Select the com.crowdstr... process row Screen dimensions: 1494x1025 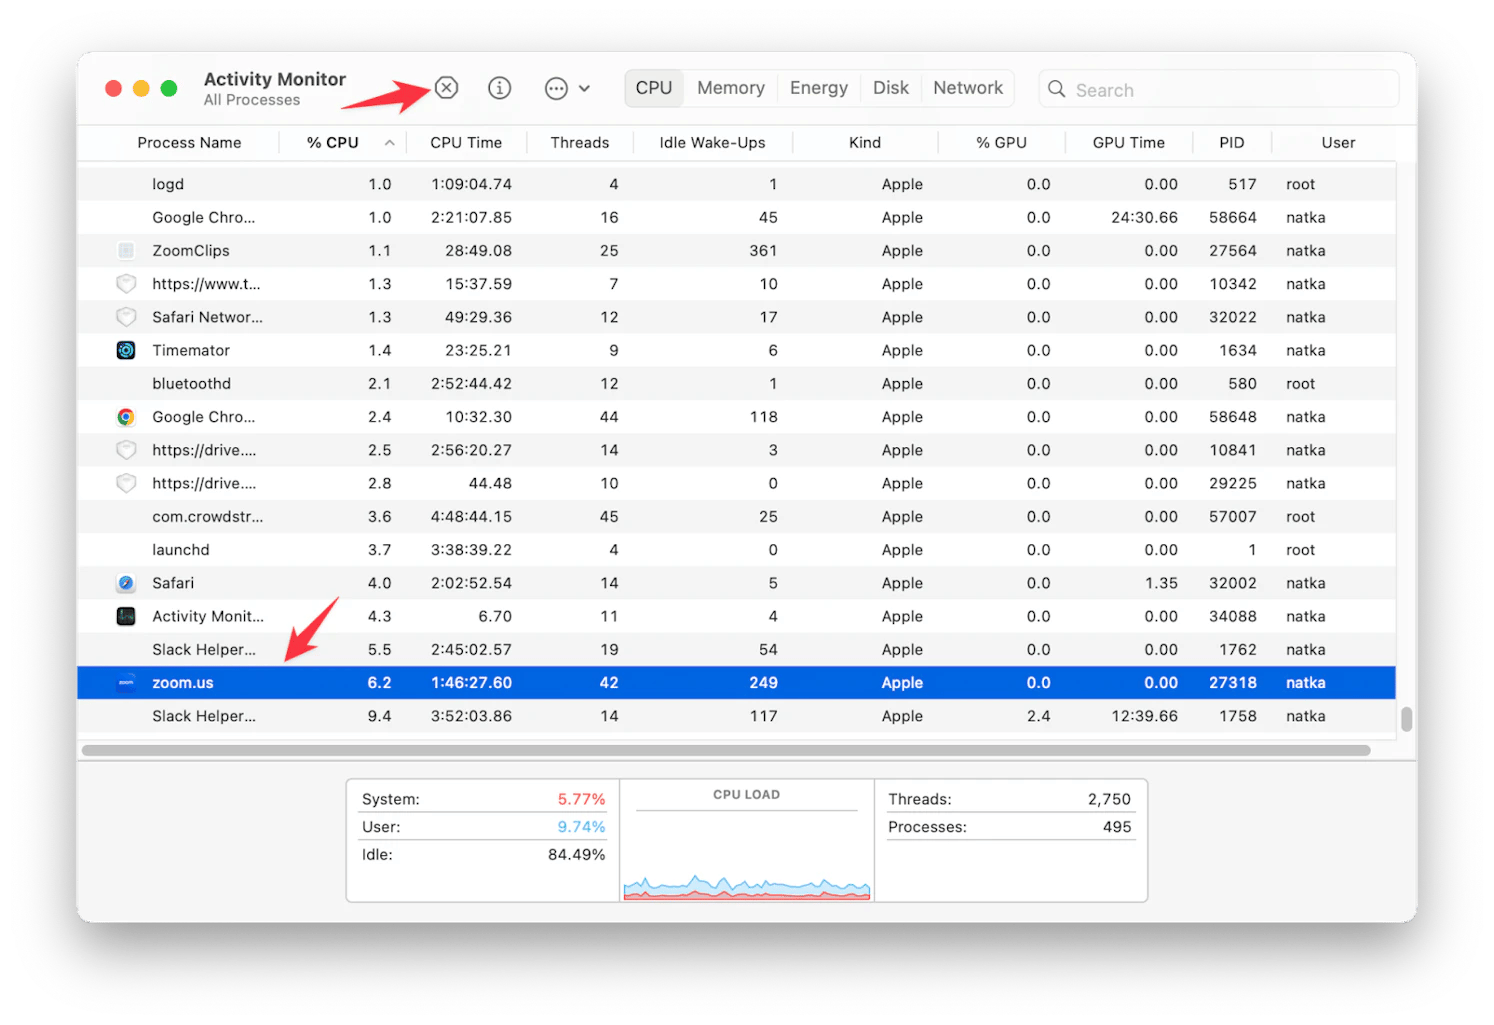pyautogui.click(x=736, y=517)
